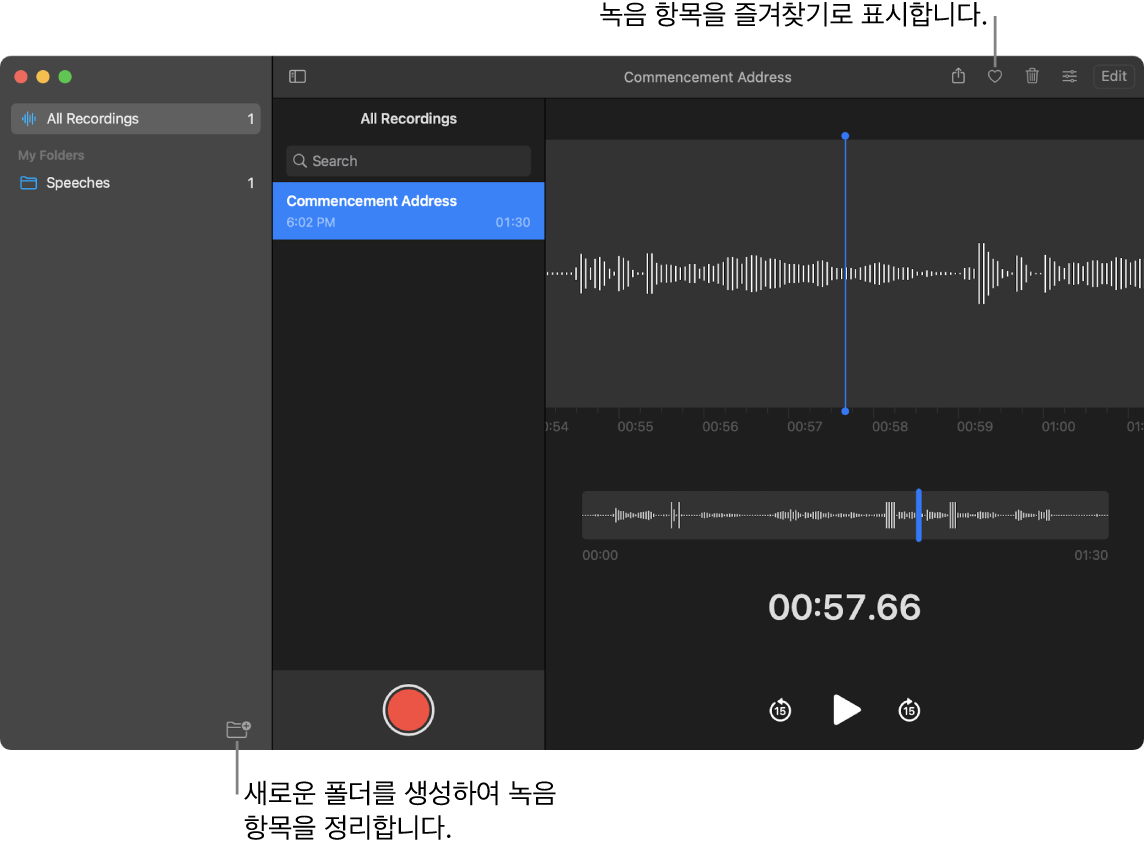Create a new folder for recordings

237,730
